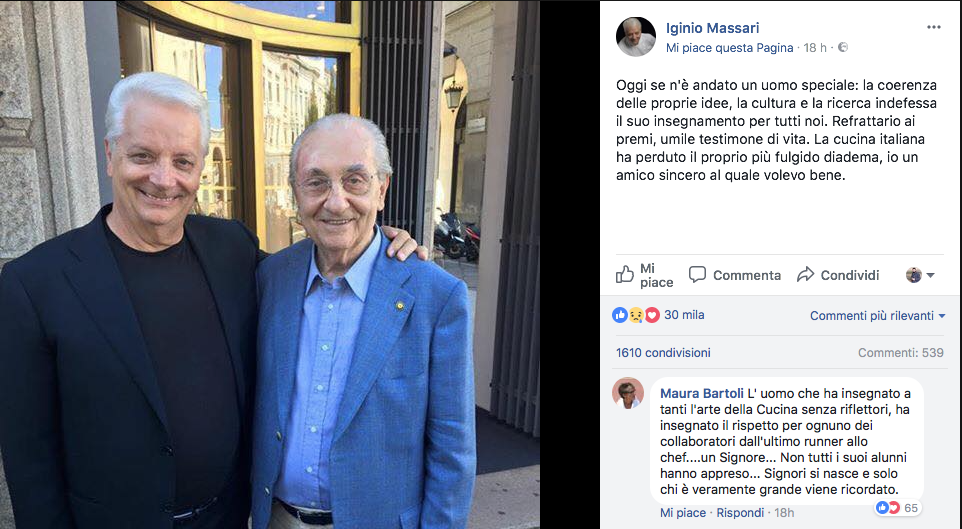
Task: Click the thumbs-up Like icon on the post
Action: pyautogui.click(x=625, y=274)
